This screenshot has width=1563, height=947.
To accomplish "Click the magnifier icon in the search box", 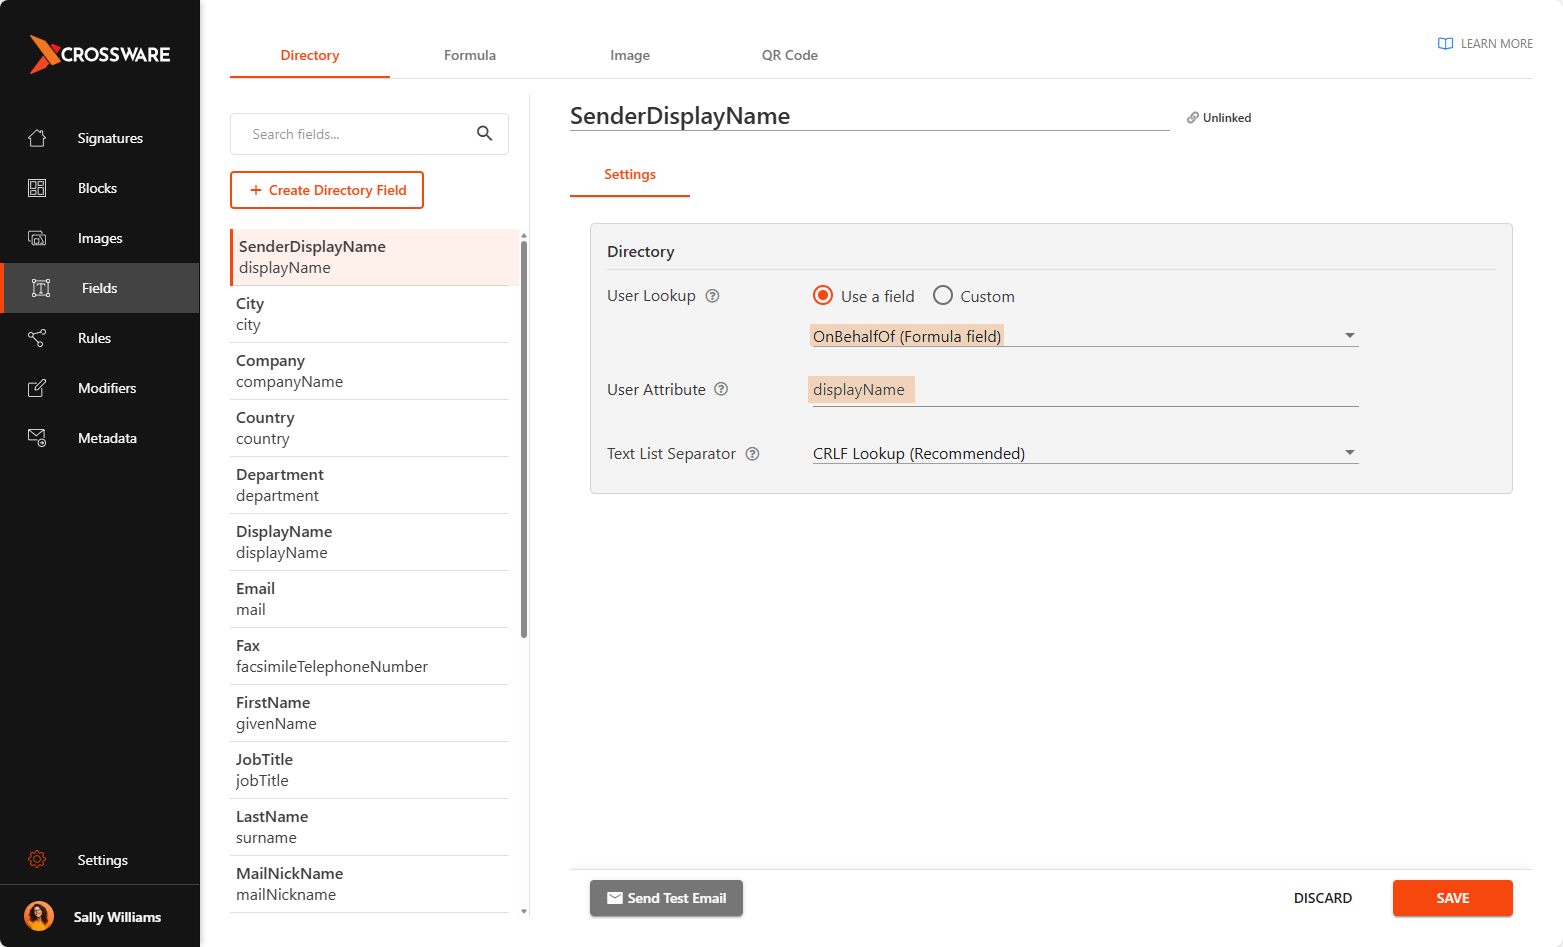I will click(x=484, y=134).
